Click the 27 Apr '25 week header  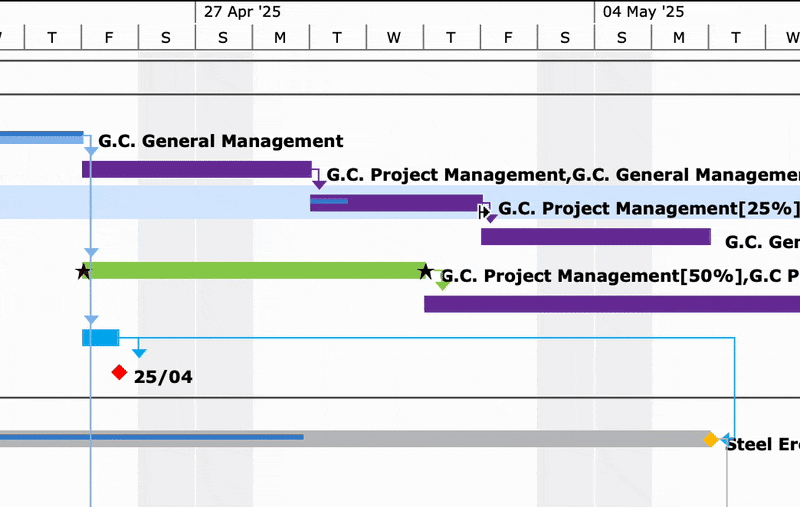pyautogui.click(x=242, y=12)
